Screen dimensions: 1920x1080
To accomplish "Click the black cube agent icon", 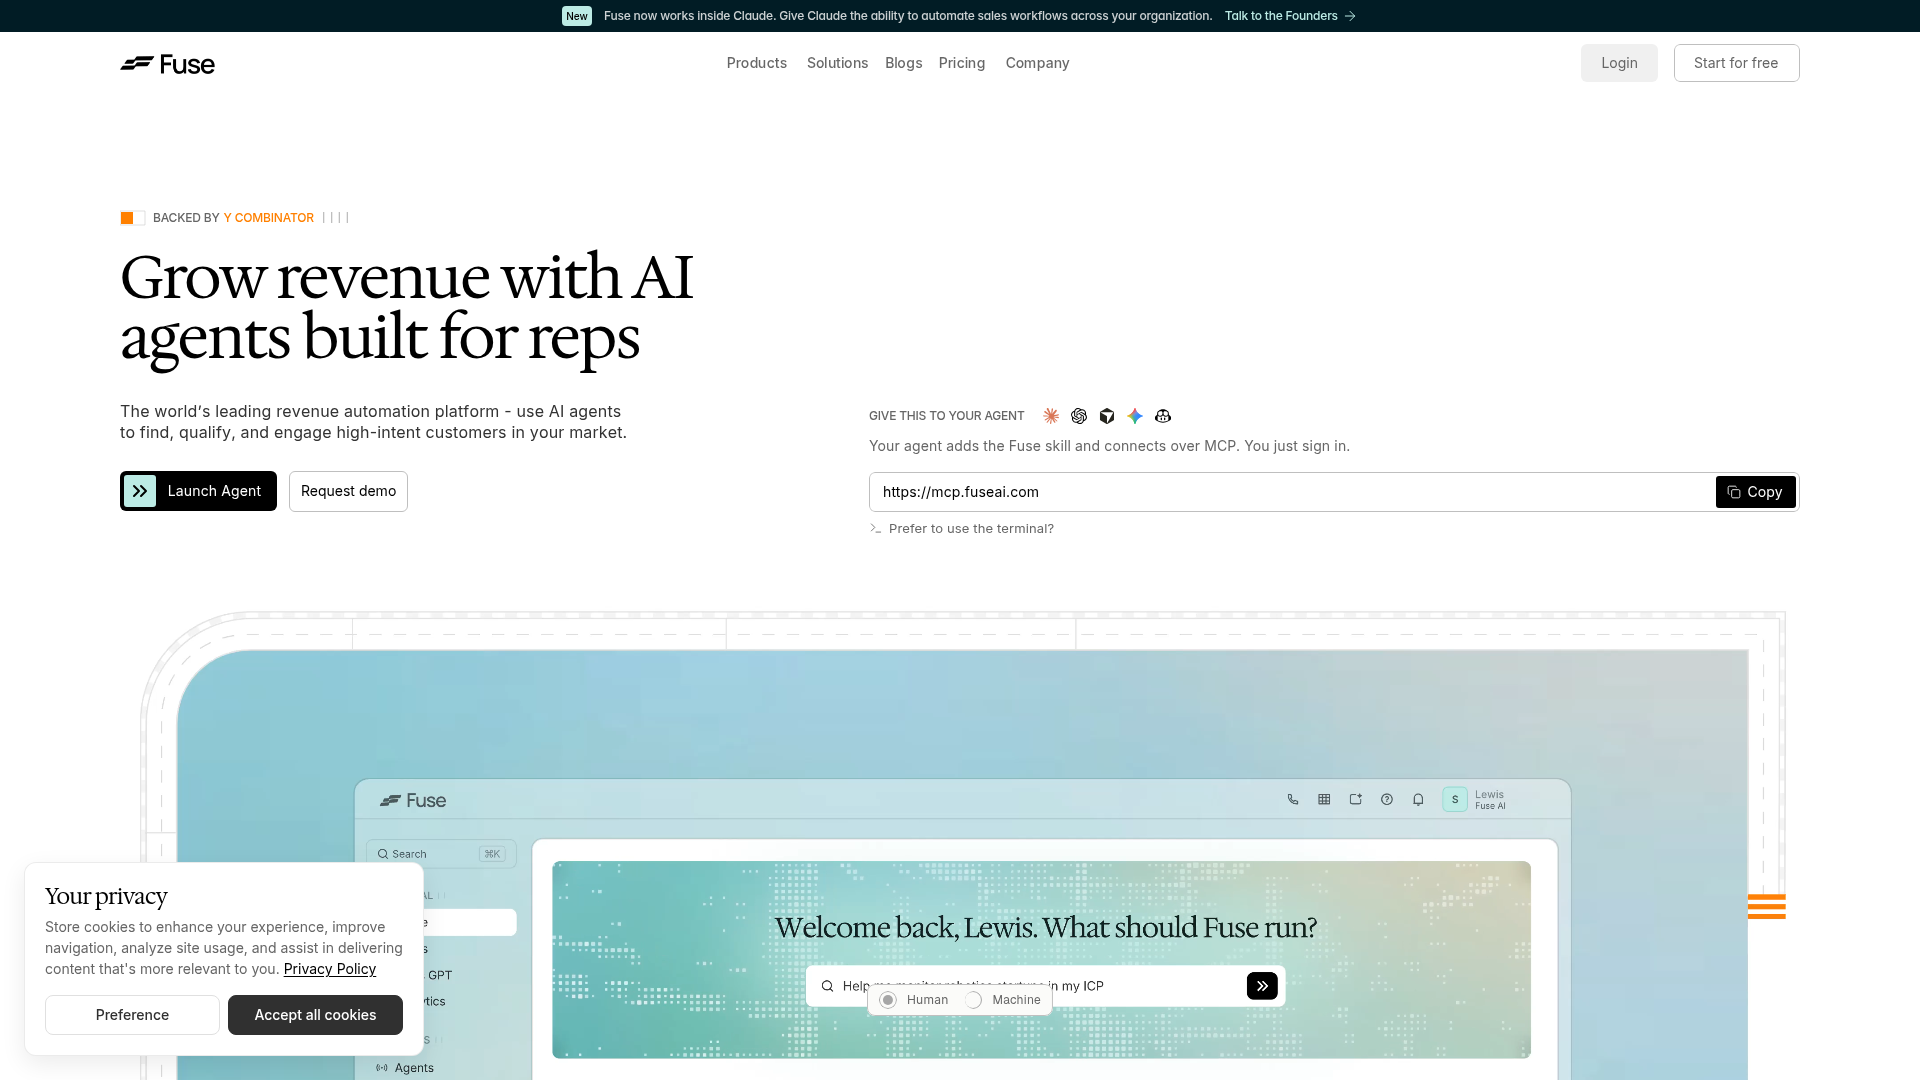I will [x=1107, y=416].
